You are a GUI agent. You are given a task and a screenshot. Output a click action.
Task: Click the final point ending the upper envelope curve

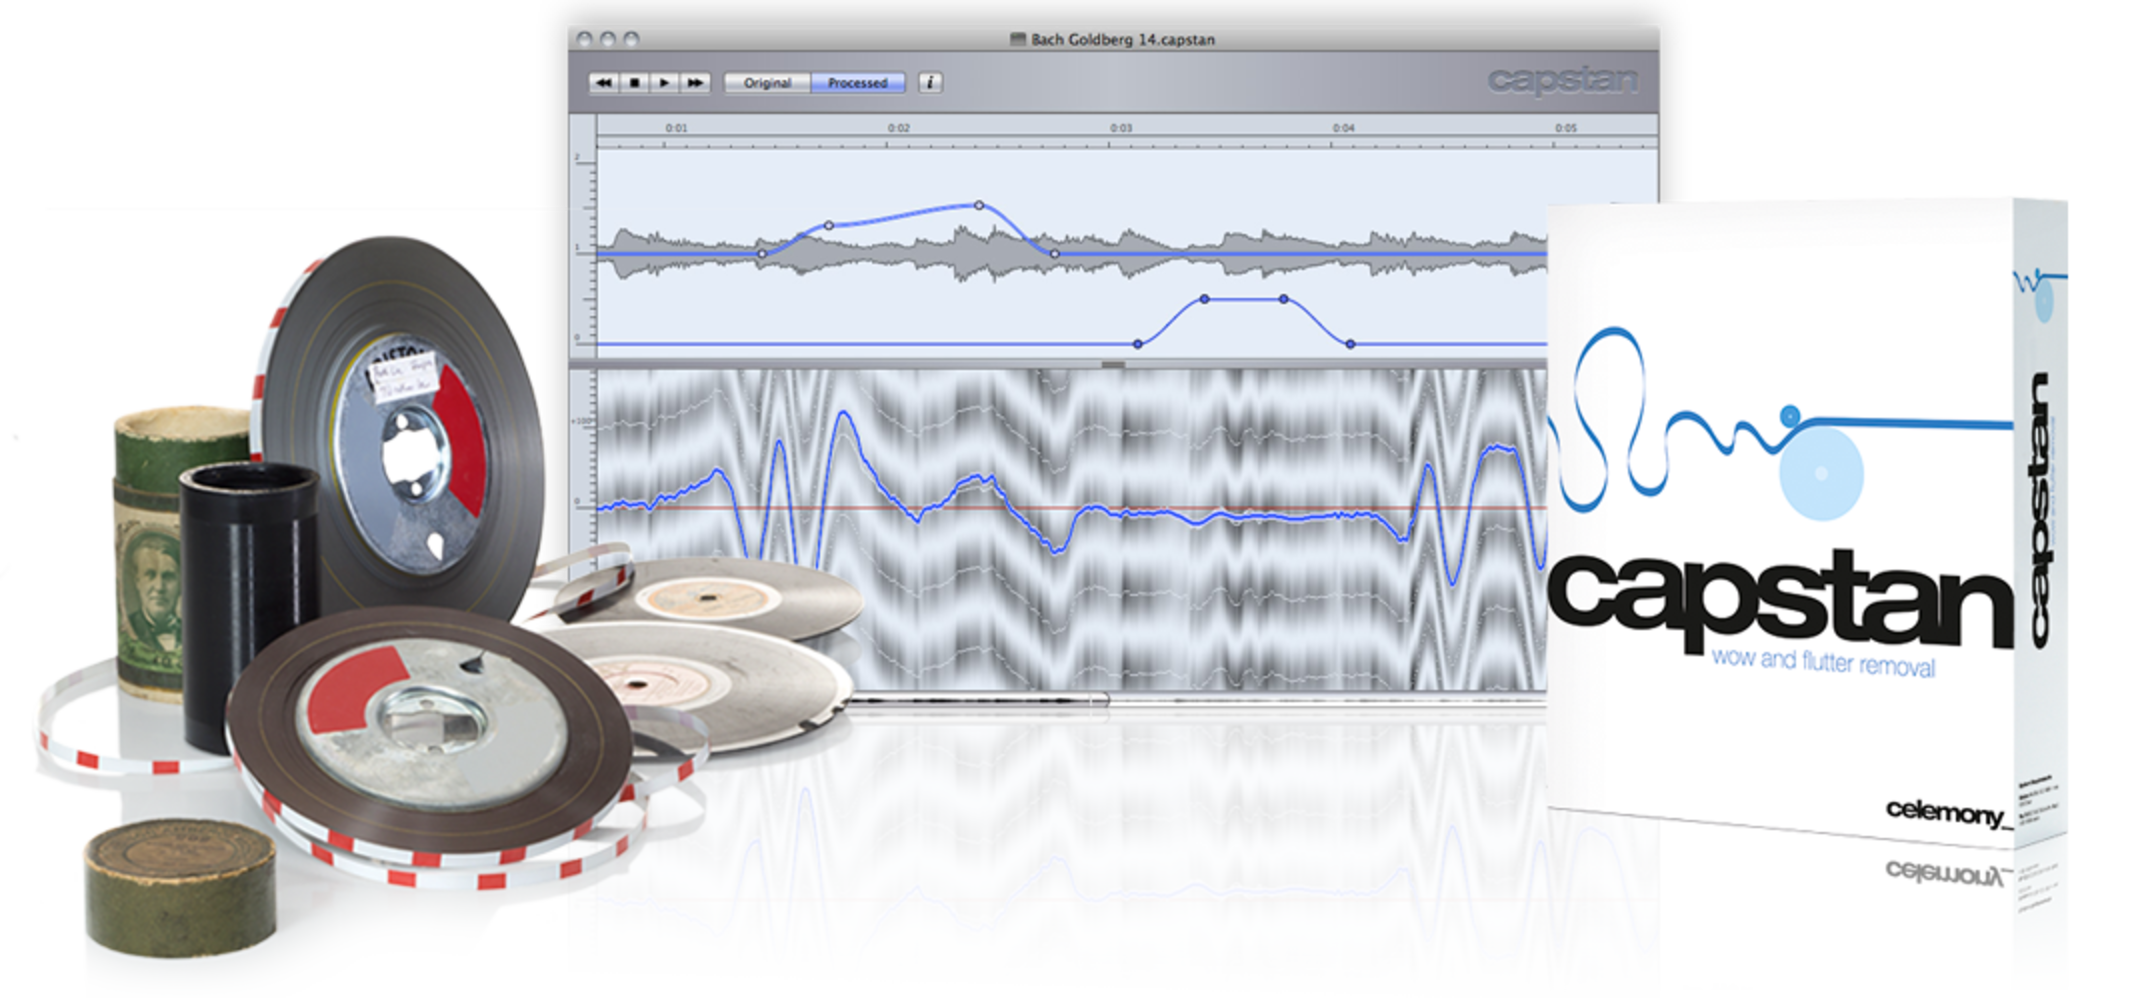tap(1055, 254)
